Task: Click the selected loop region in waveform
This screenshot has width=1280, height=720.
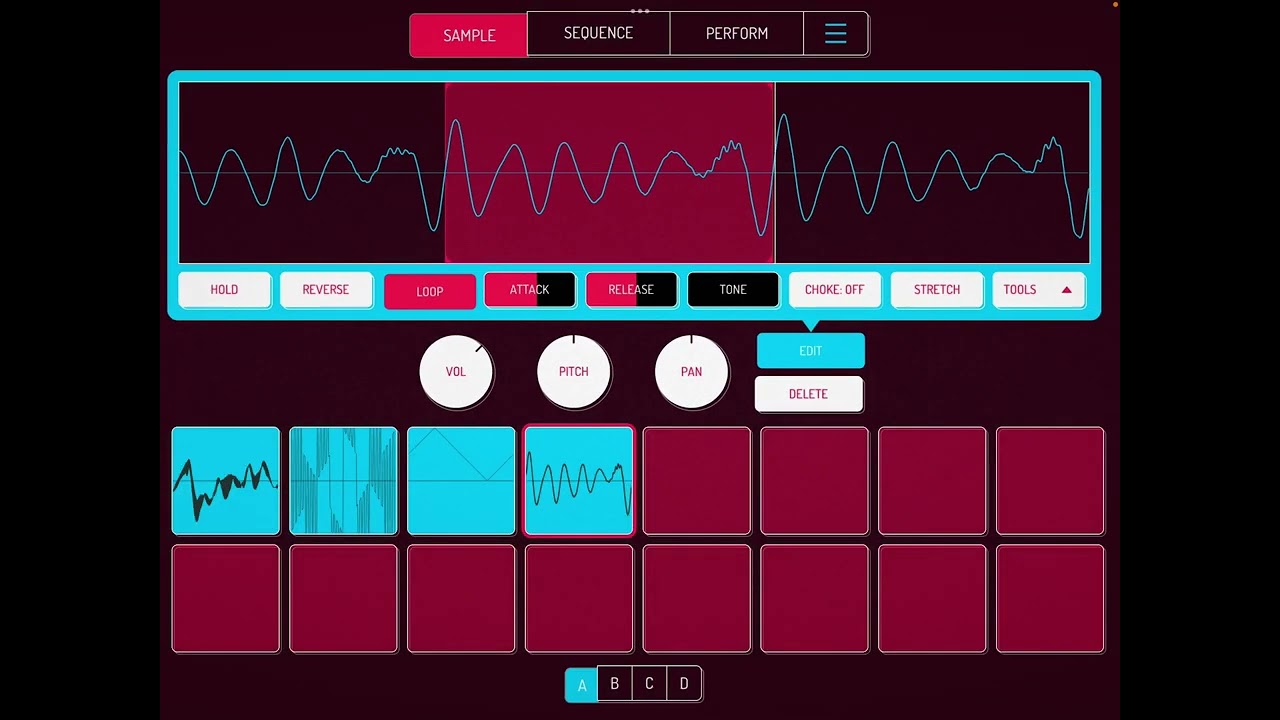Action: (x=610, y=173)
